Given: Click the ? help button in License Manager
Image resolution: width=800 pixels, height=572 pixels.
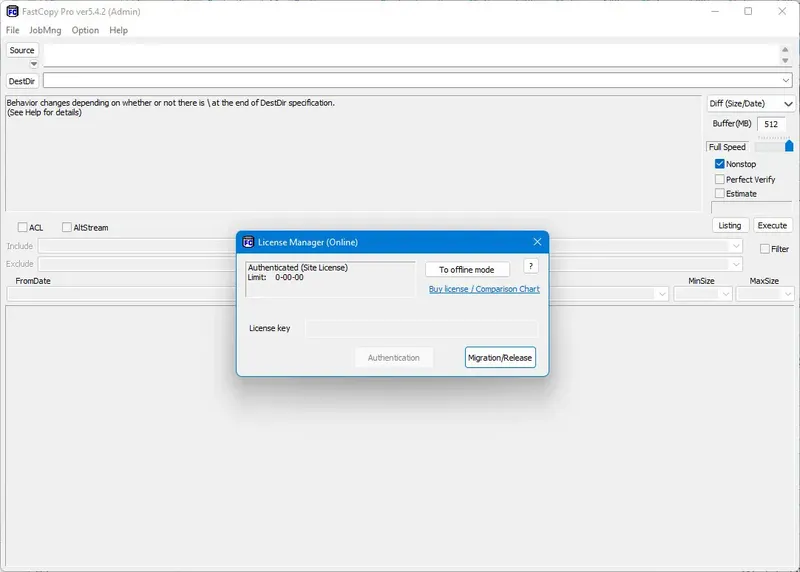Looking at the screenshot, I should pyautogui.click(x=531, y=266).
